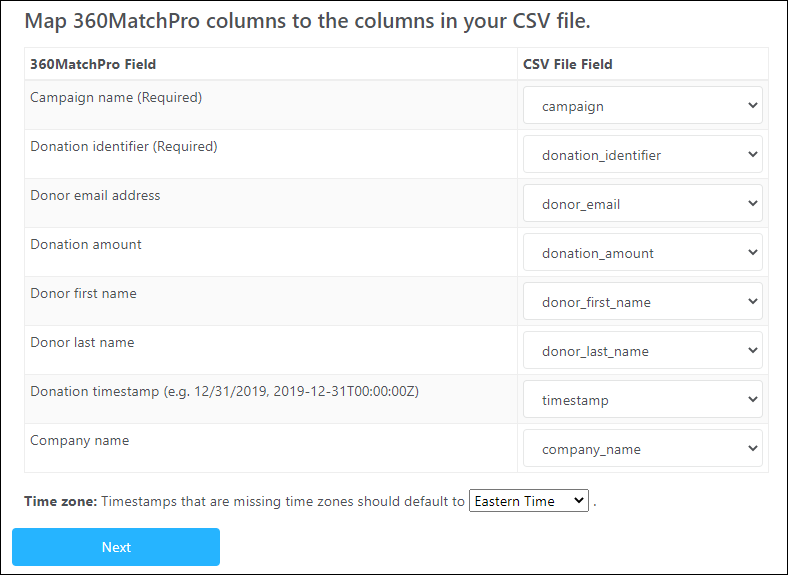Screen dimensions: 788x575
Task: Click the Donation amount row label
Action: pyautogui.click(x=86, y=245)
